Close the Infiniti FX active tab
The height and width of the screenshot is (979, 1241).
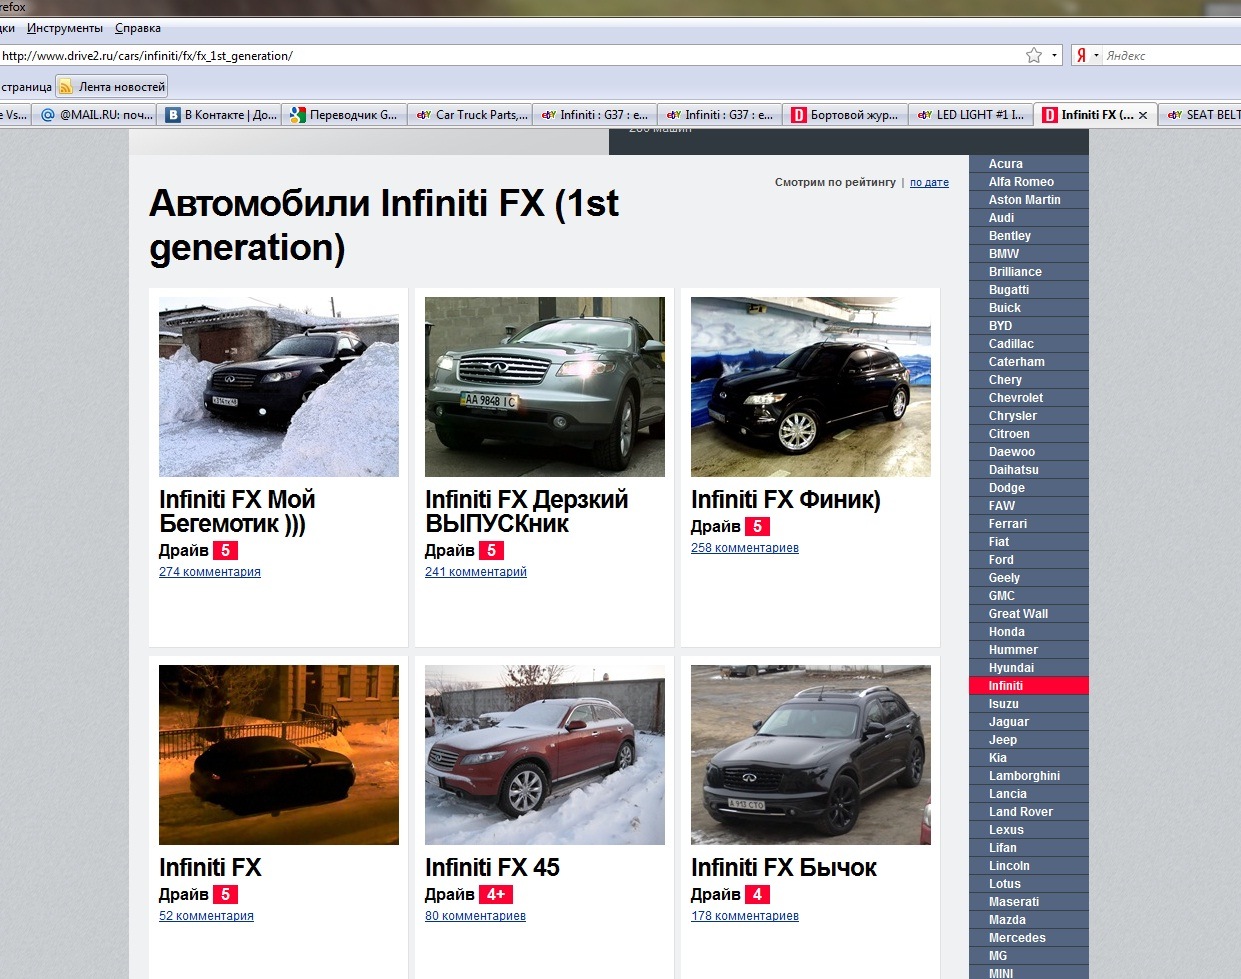pos(1143,115)
